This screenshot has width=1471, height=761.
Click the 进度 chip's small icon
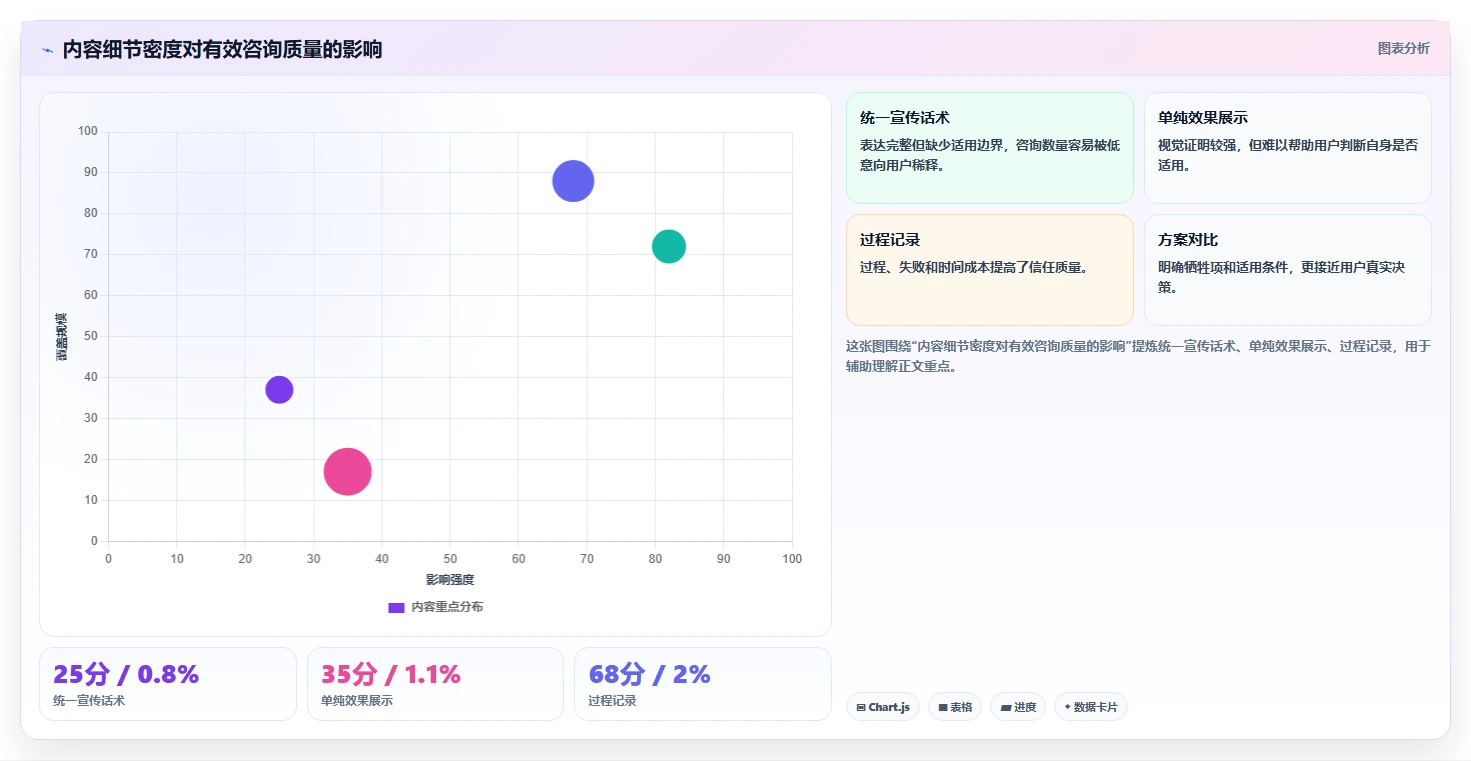pyautogui.click(x=1006, y=707)
